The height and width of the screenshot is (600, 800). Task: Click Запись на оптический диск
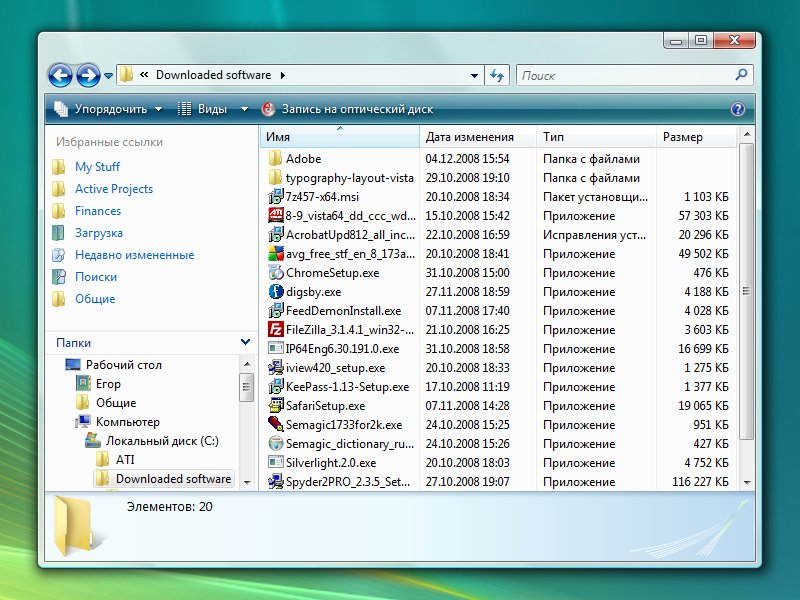(x=347, y=109)
